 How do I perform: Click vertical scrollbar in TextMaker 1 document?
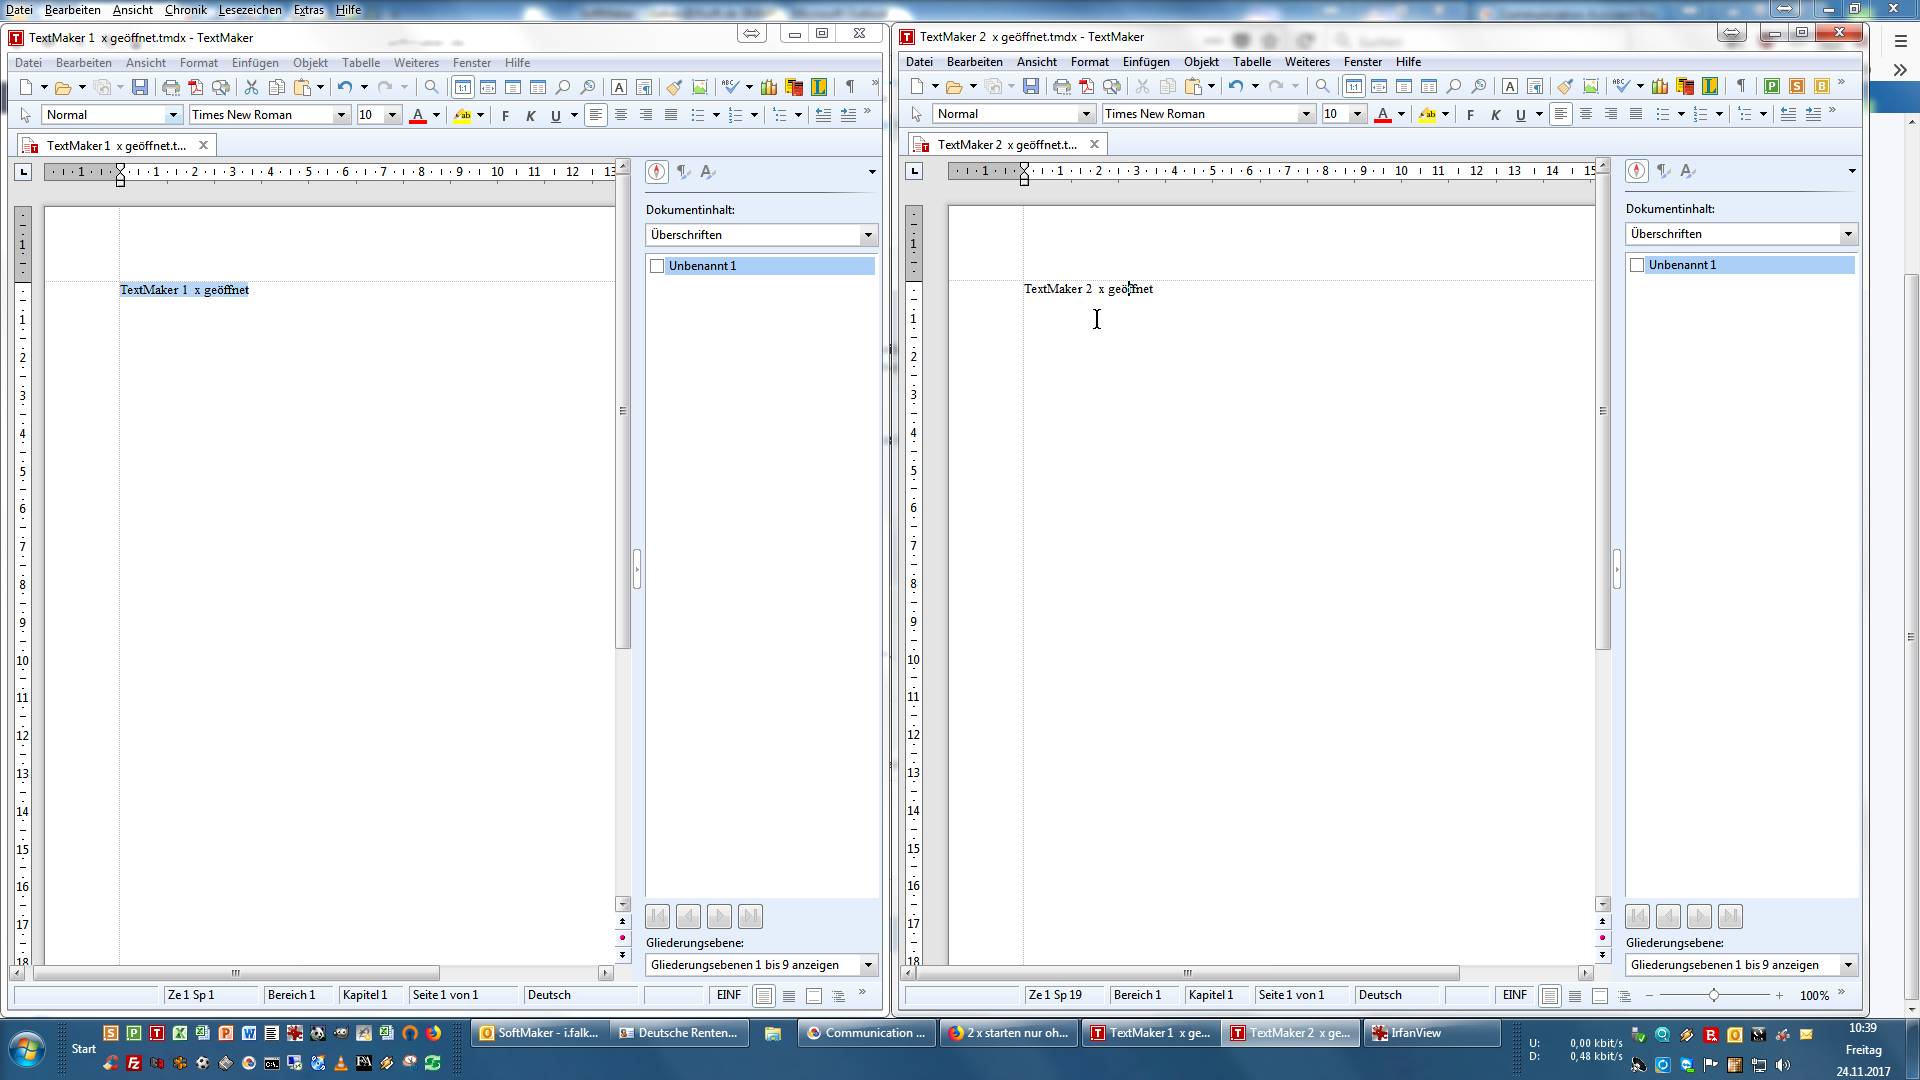(622, 411)
